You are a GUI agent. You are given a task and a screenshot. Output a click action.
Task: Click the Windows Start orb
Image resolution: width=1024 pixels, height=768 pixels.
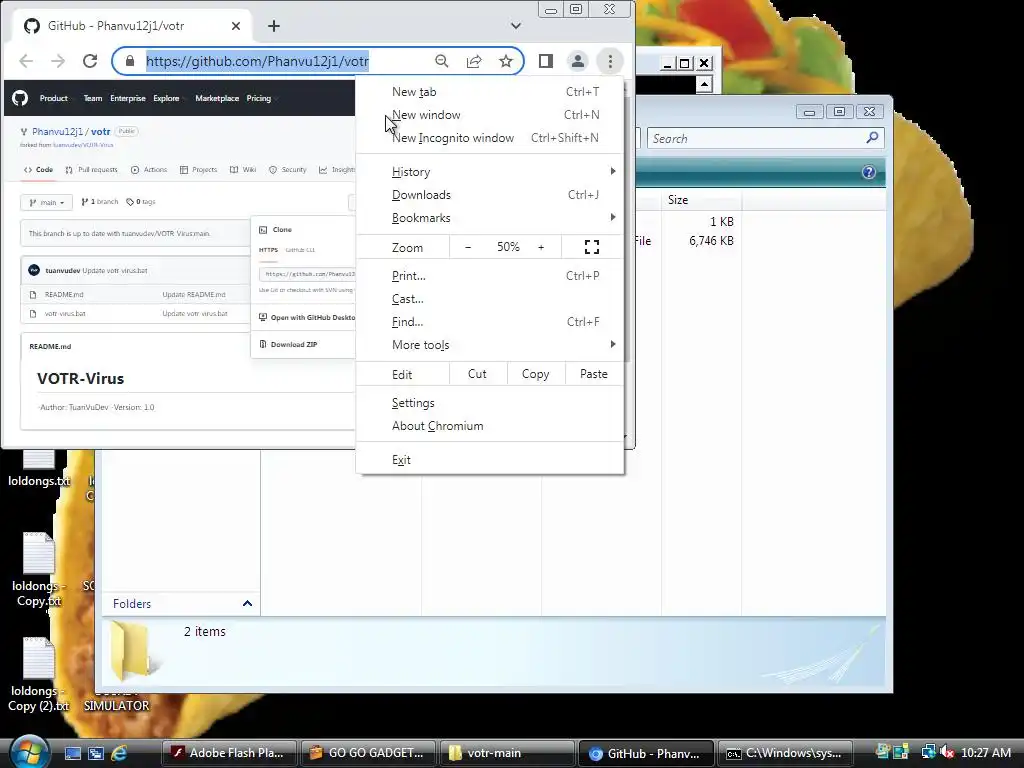pyautogui.click(x=29, y=752)
